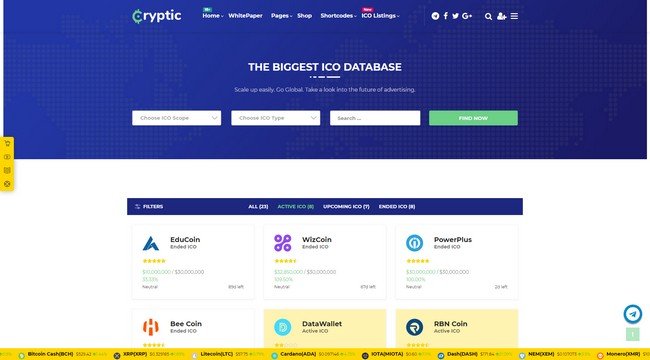Select the Shop menu item
650x360 pixels.
coord(304,16)
